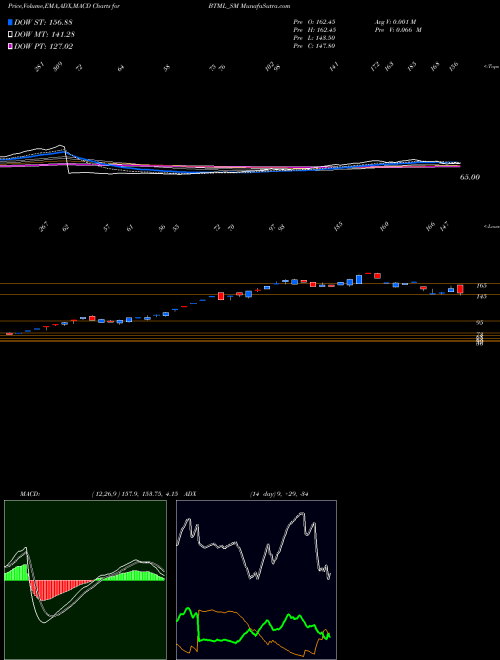Click the tall blue candlestick near the chart peak
Viewport: 500px width, 660px height.
(x=359, y=279)
